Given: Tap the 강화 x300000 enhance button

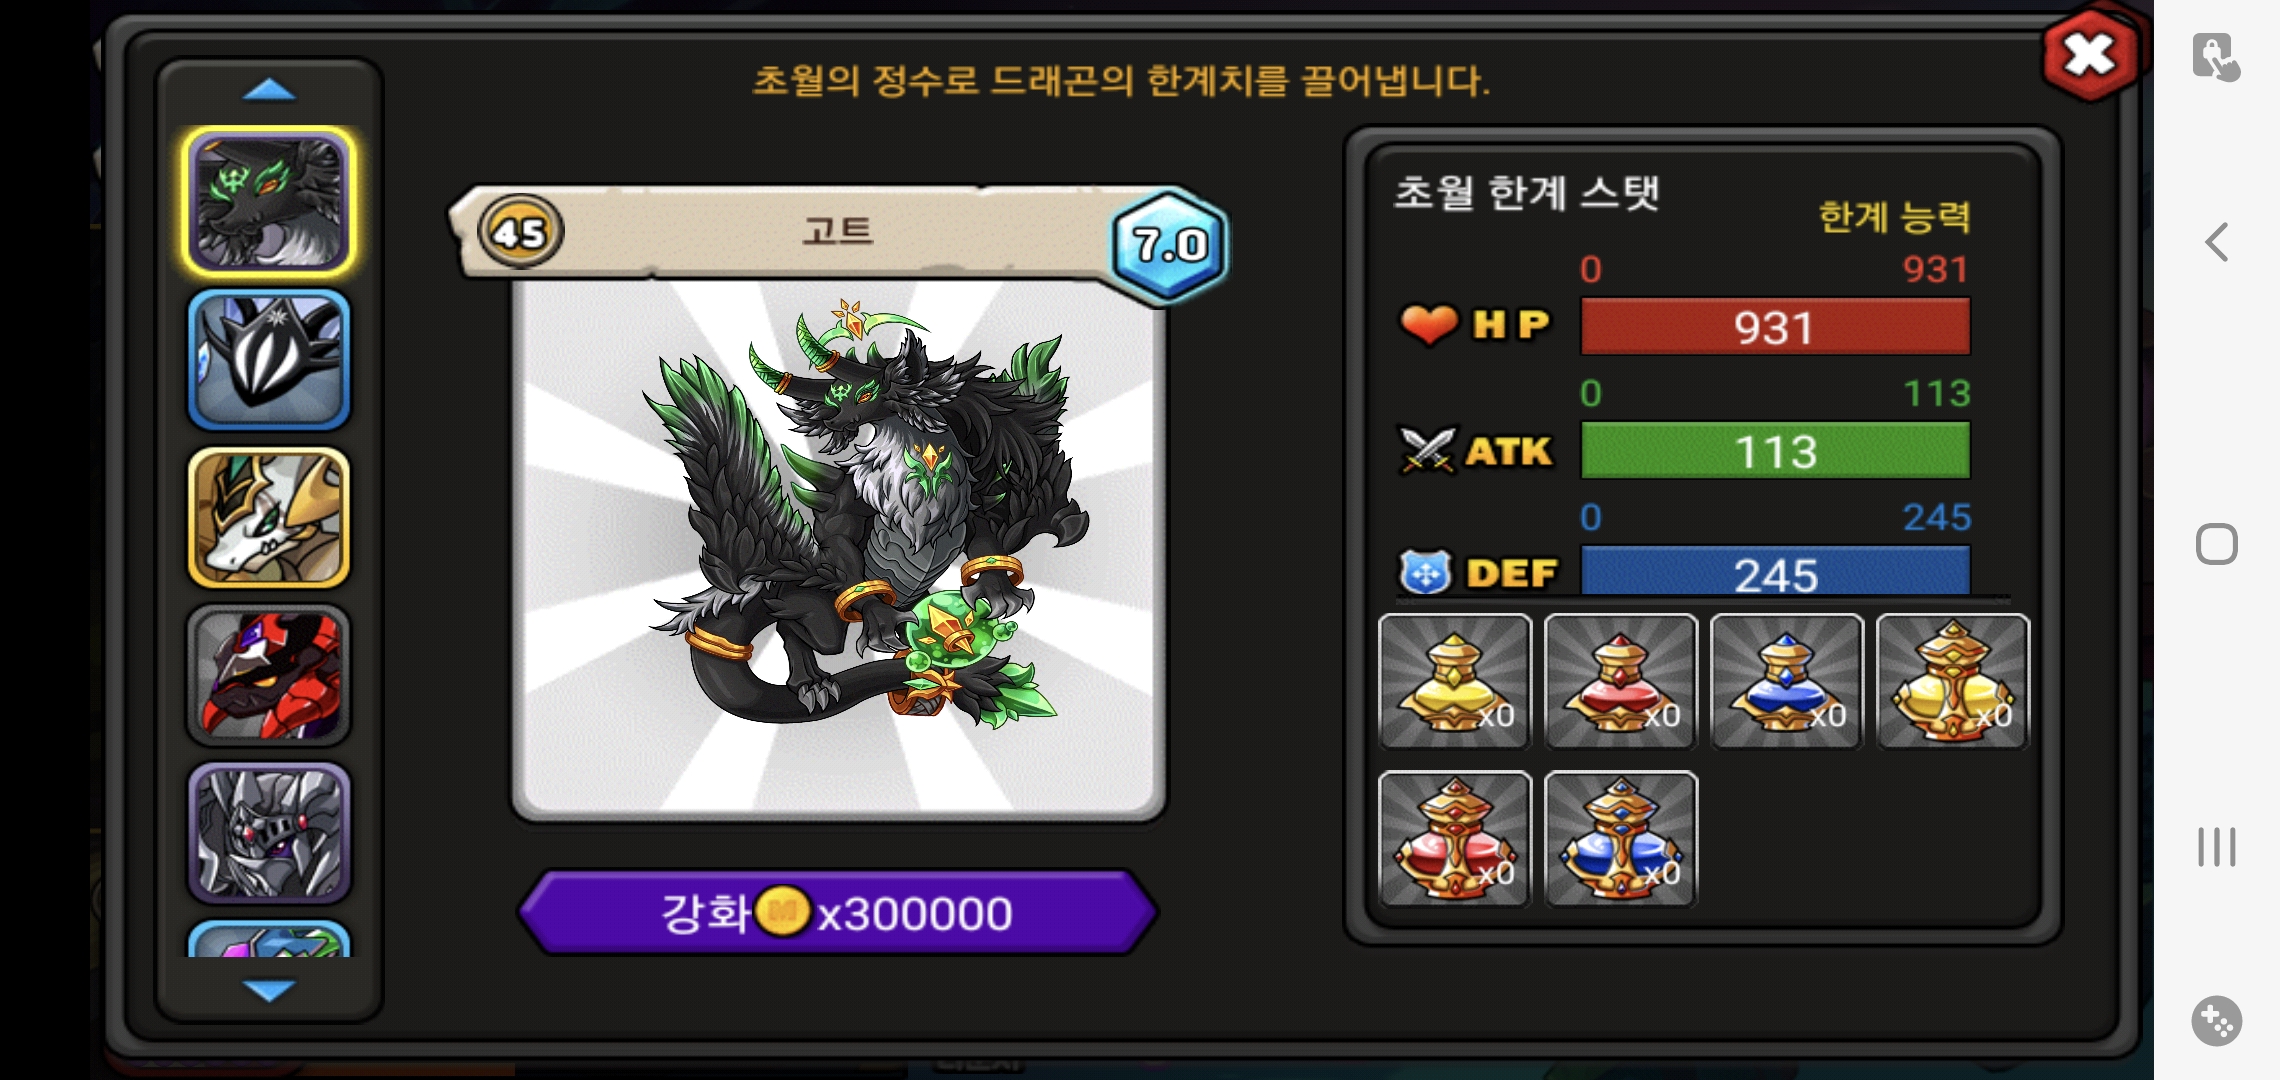Looking at the screenshot, I should click(838, 912).
